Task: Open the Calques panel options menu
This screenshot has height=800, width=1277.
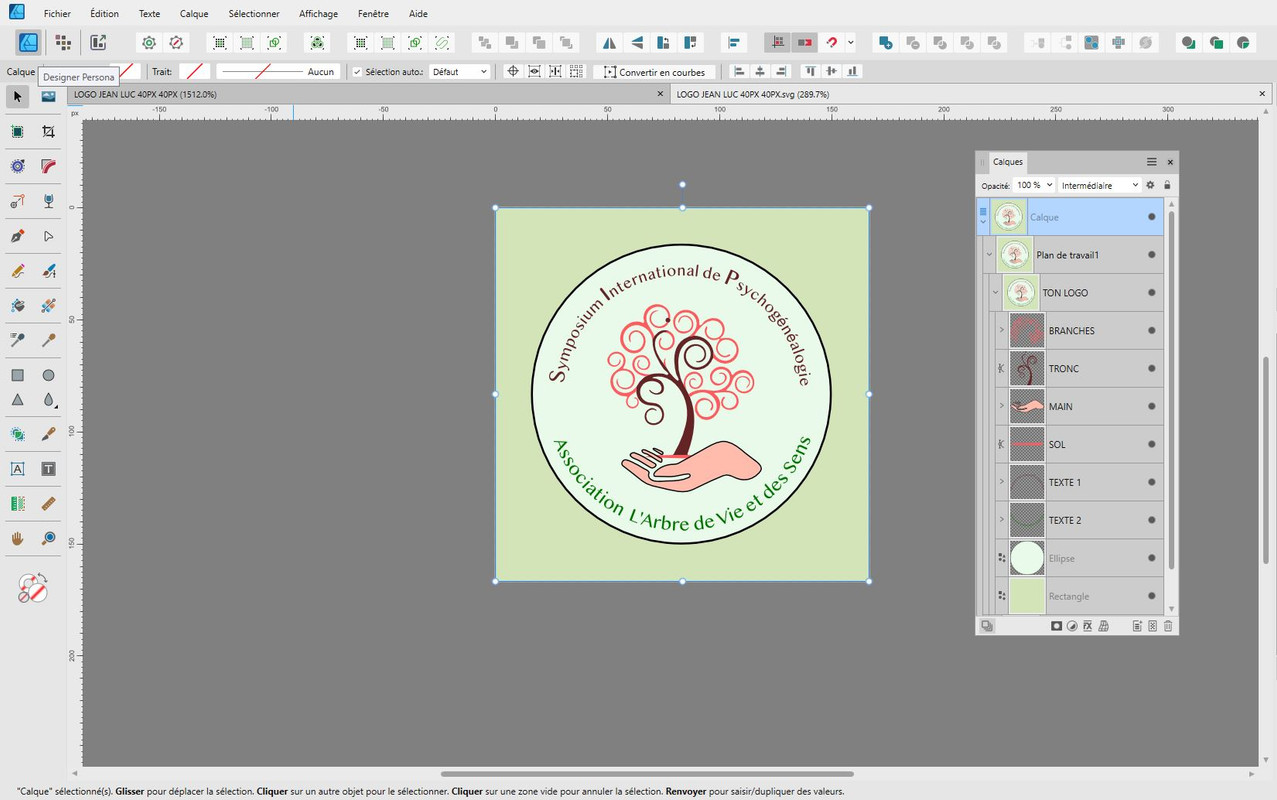Action: tap(1151, 162)
